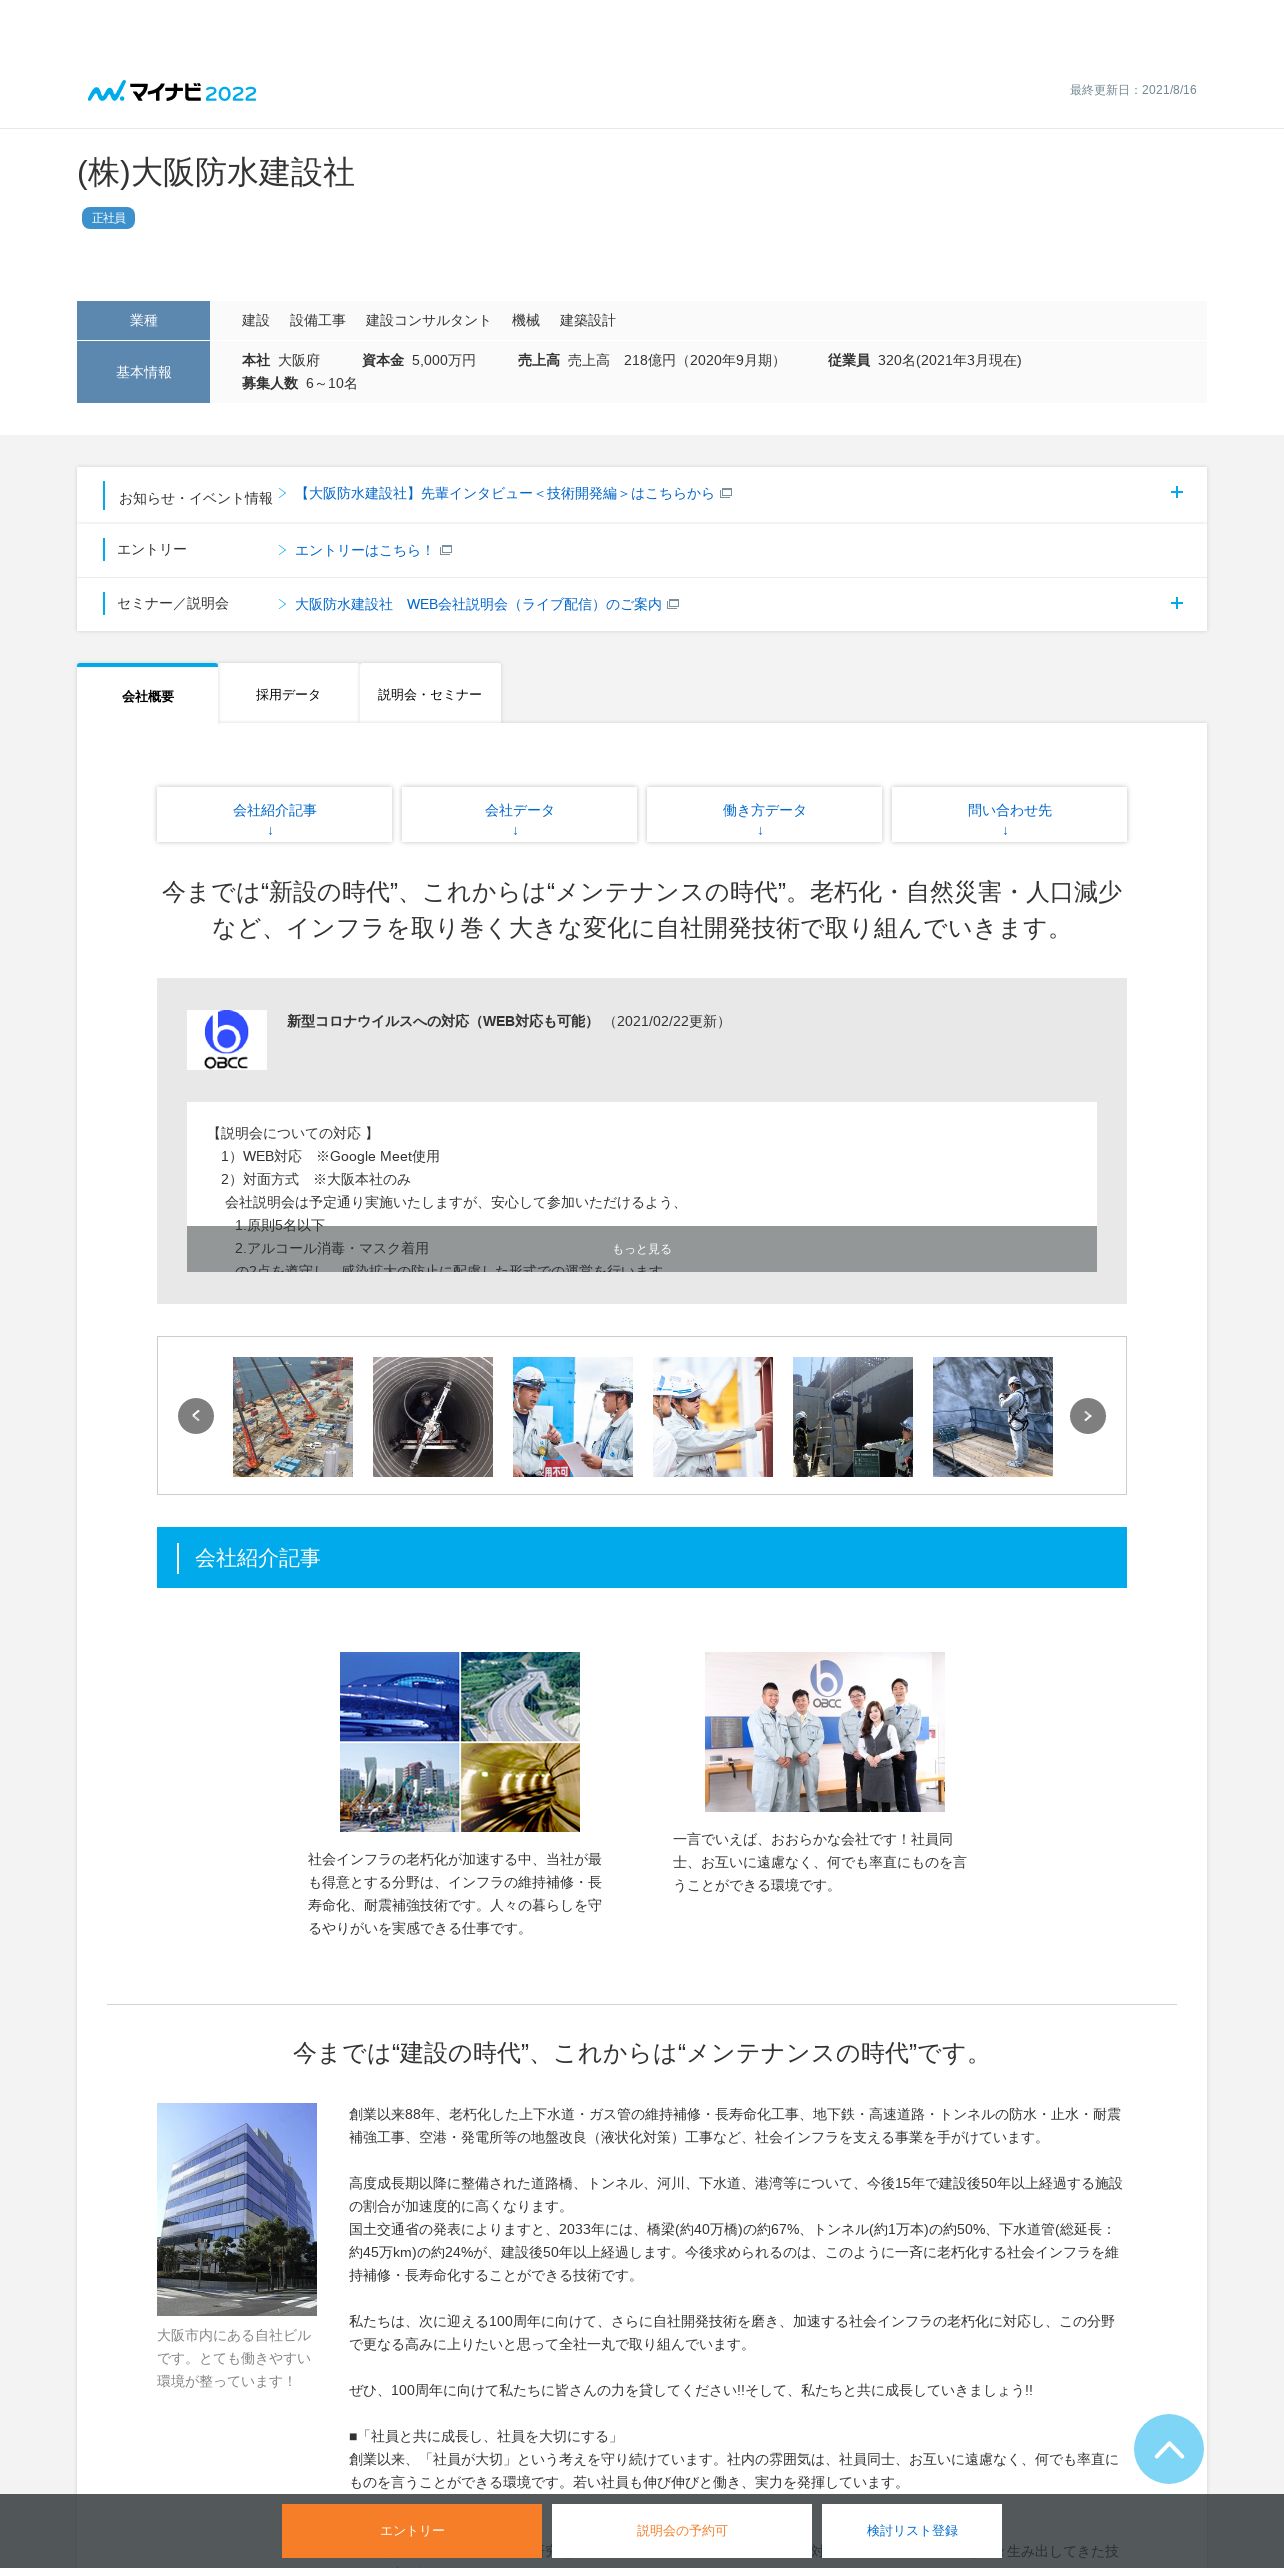1284x2568 pixels.
Task: Jump to 会社データ section
Action: pos(519,815)
